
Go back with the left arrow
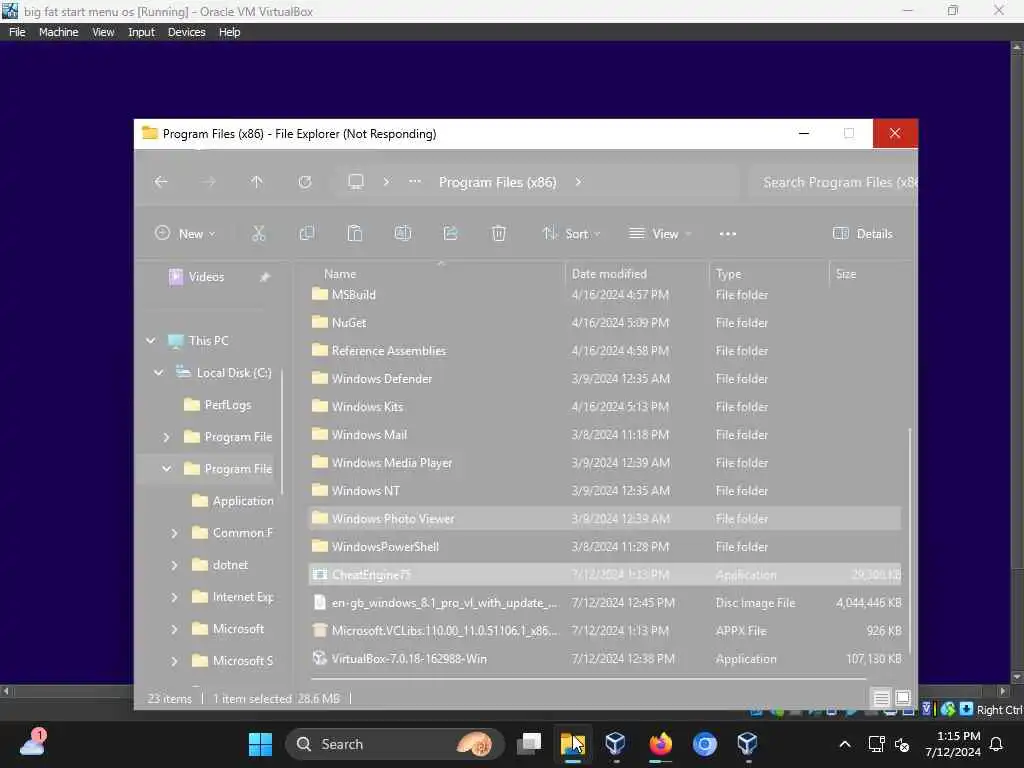[161, 182]
